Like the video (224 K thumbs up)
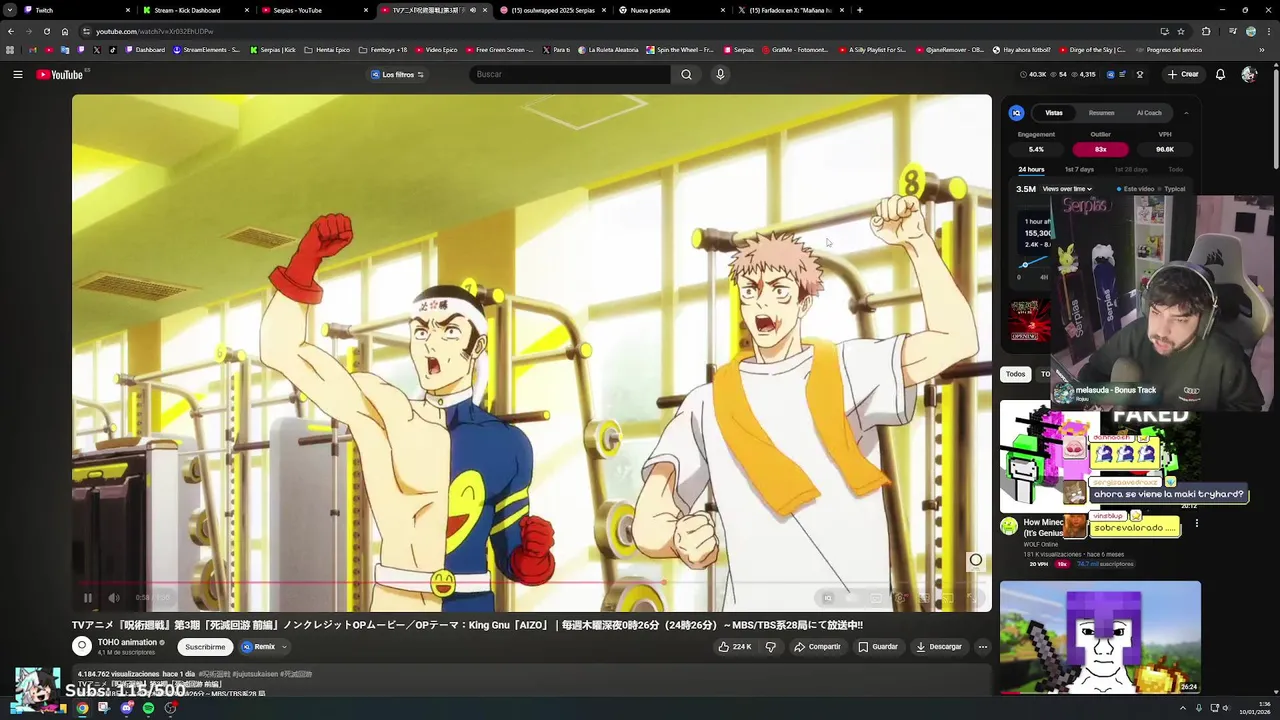Screen dimensions: 1280x720 click(x=735, y=647)
